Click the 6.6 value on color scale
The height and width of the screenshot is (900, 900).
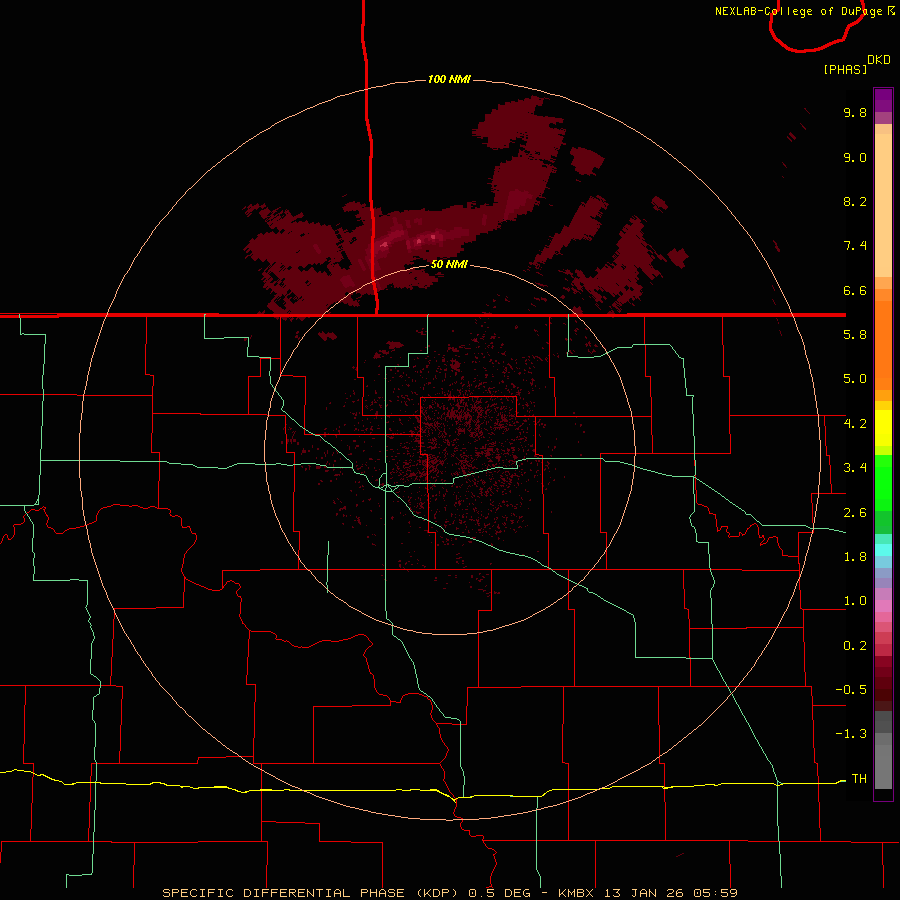(855, 290)
